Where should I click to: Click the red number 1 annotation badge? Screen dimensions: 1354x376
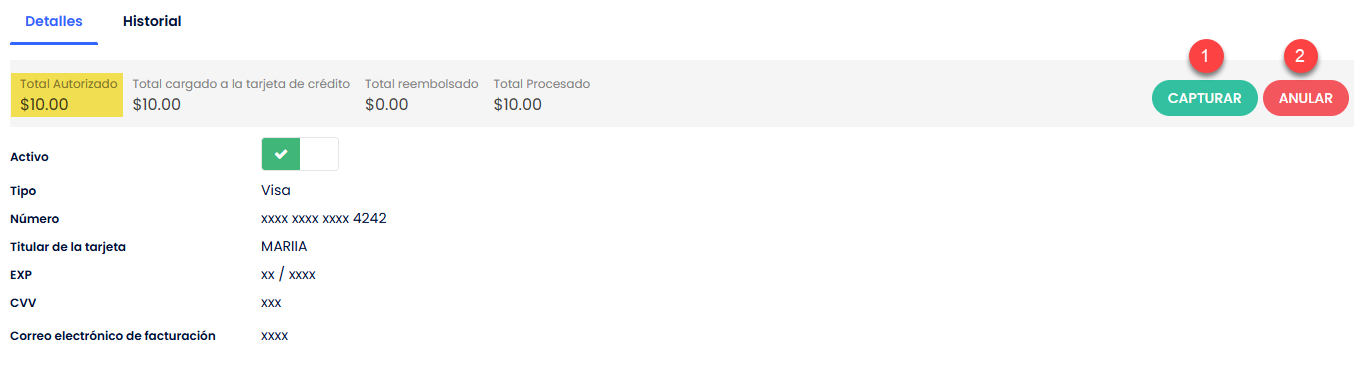coord(1206,56)
